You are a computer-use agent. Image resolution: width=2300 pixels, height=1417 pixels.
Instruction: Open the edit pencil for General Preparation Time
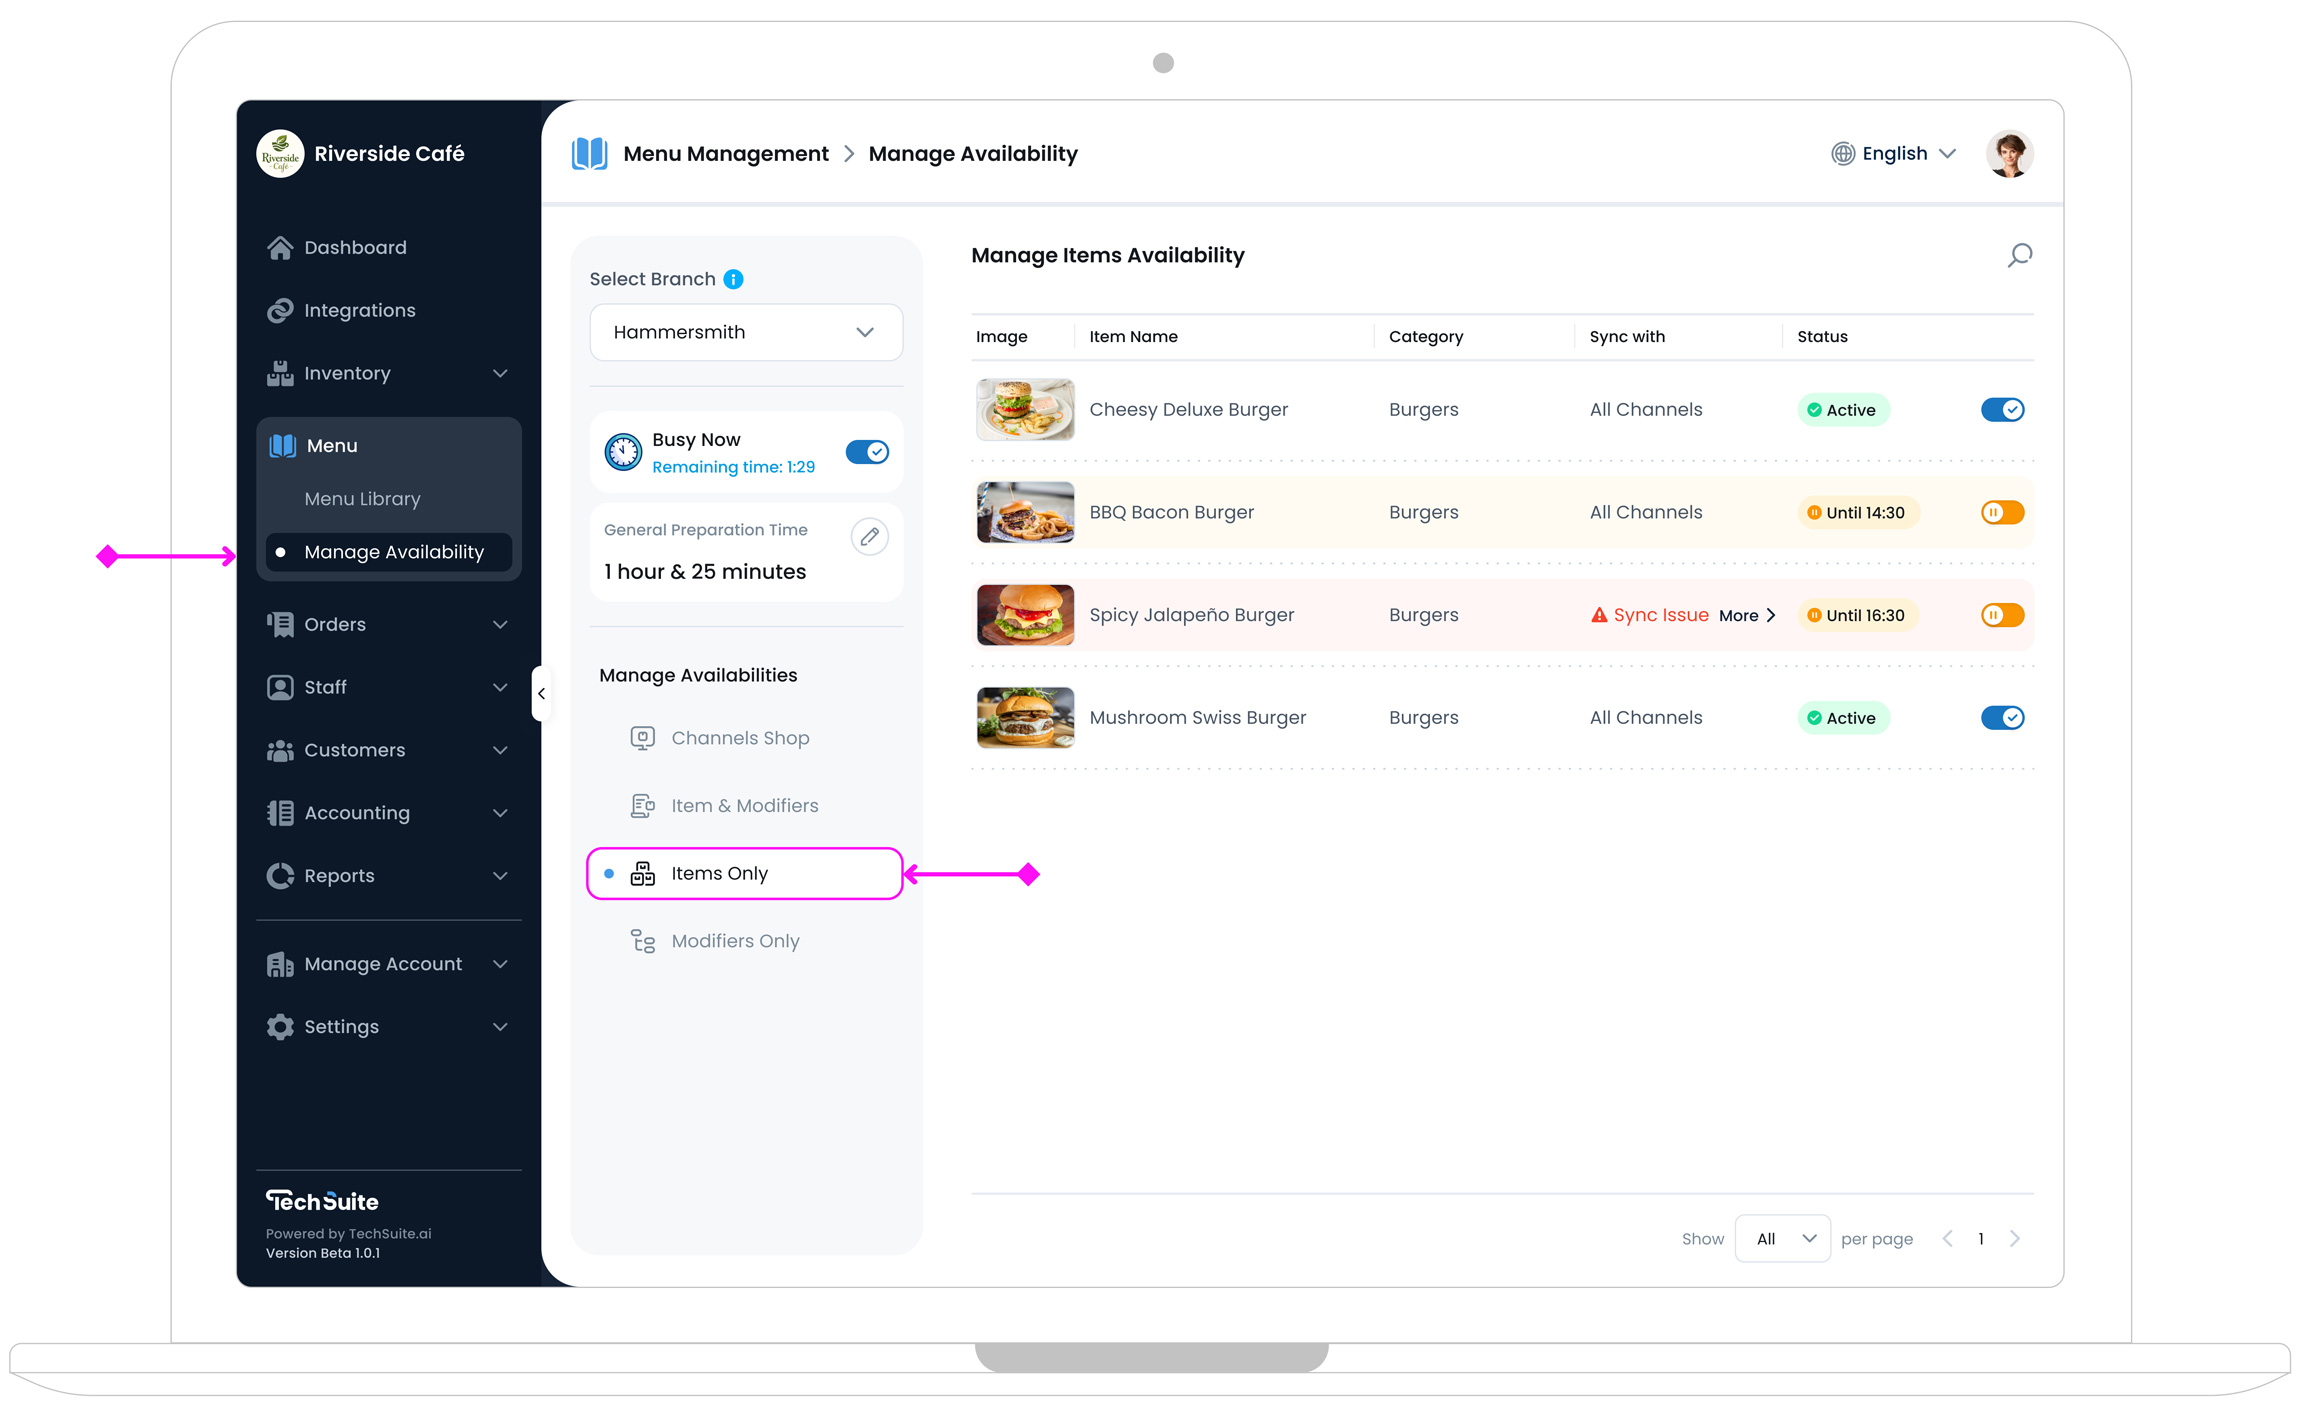(x=869, y=537)
